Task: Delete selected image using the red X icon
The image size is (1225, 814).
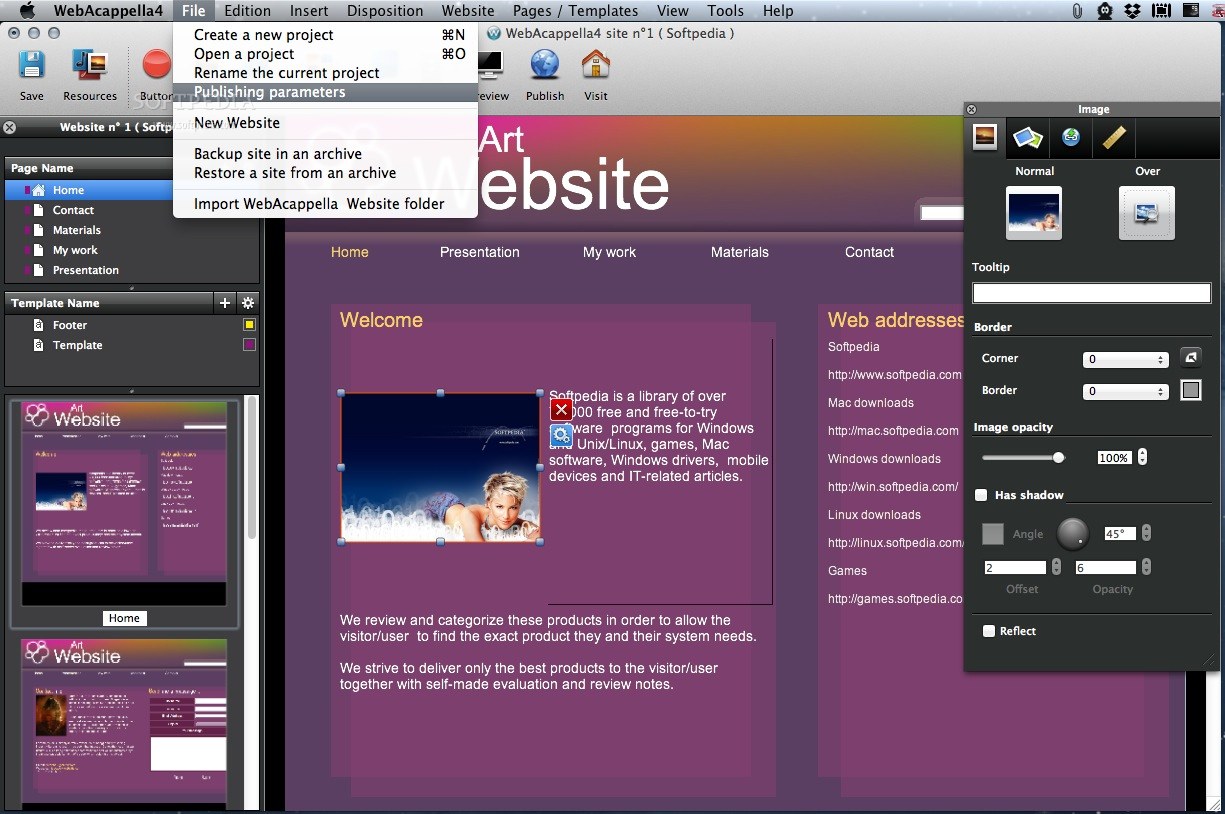Action: point(561,409)
